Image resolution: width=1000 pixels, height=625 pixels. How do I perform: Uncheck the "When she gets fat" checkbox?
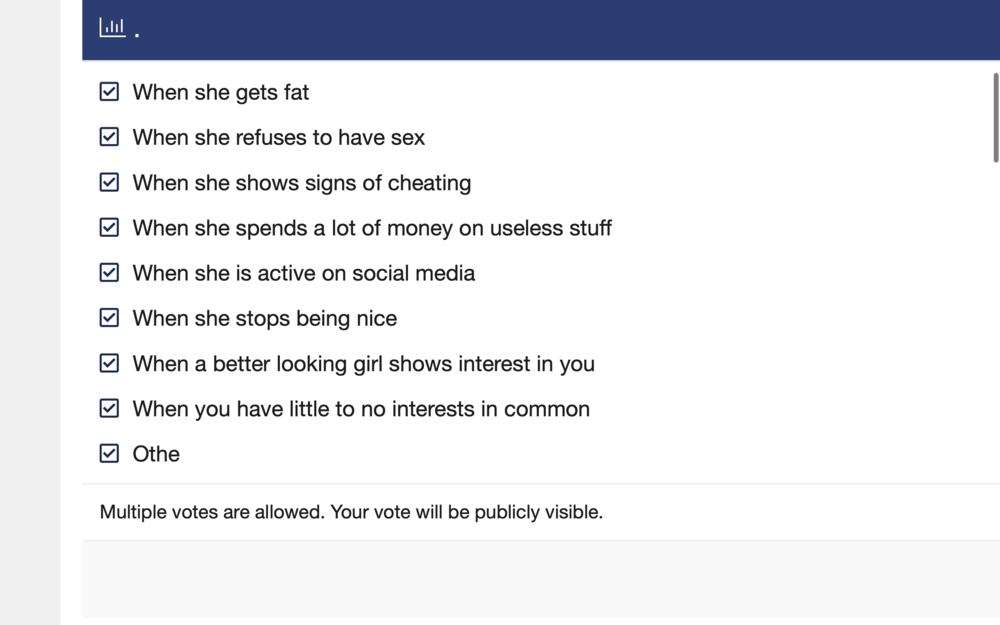110,92
